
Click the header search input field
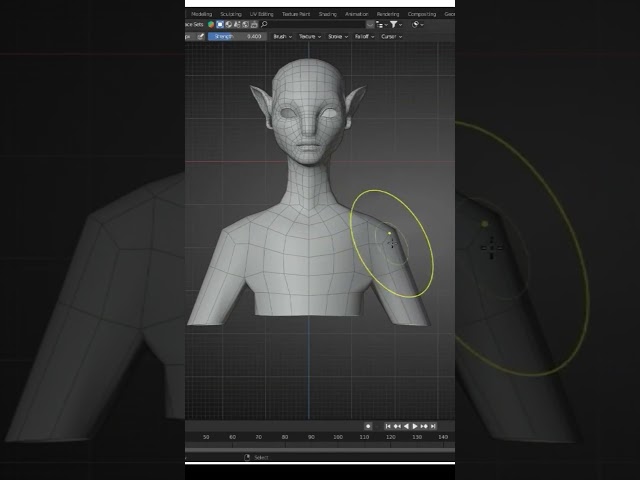pyautogui.click(x=312, y=24)
